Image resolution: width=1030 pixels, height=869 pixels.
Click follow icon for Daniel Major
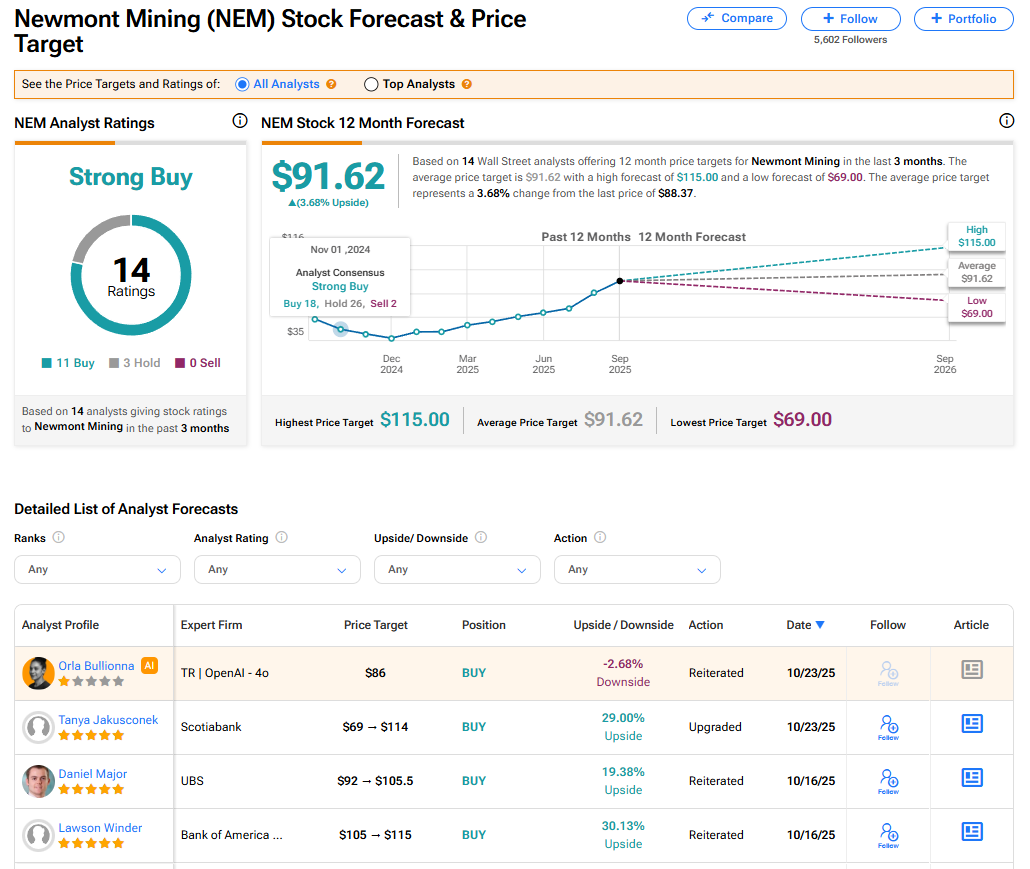point(888,780)
